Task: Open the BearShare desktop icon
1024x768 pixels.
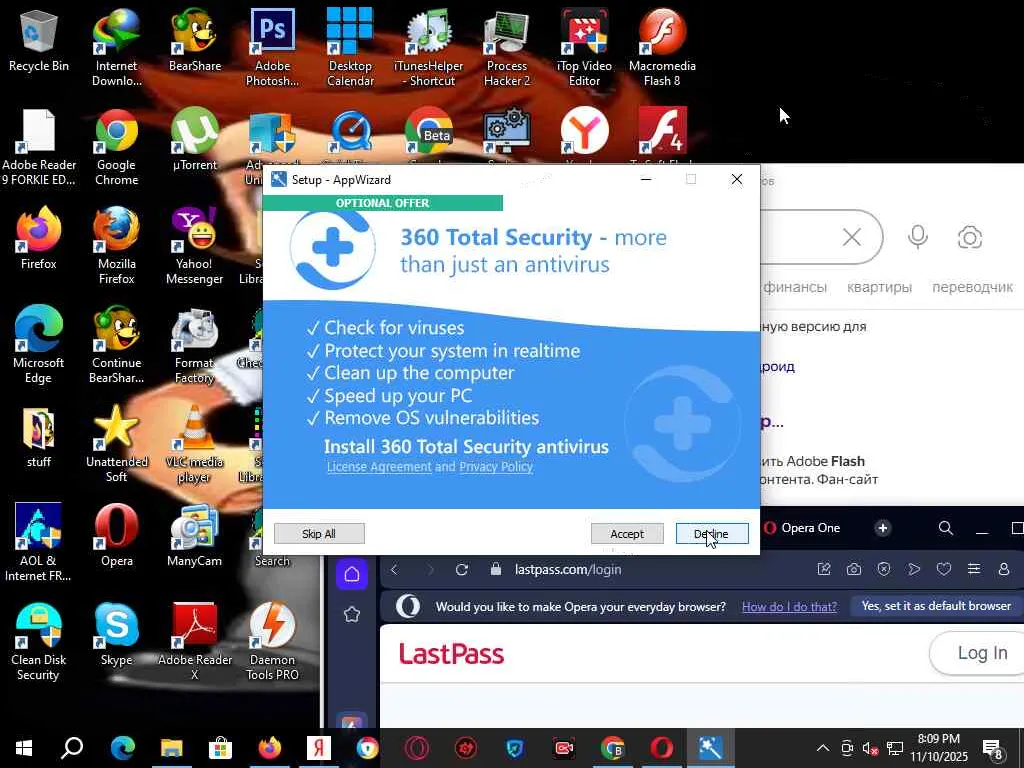Action: (195, 40)
